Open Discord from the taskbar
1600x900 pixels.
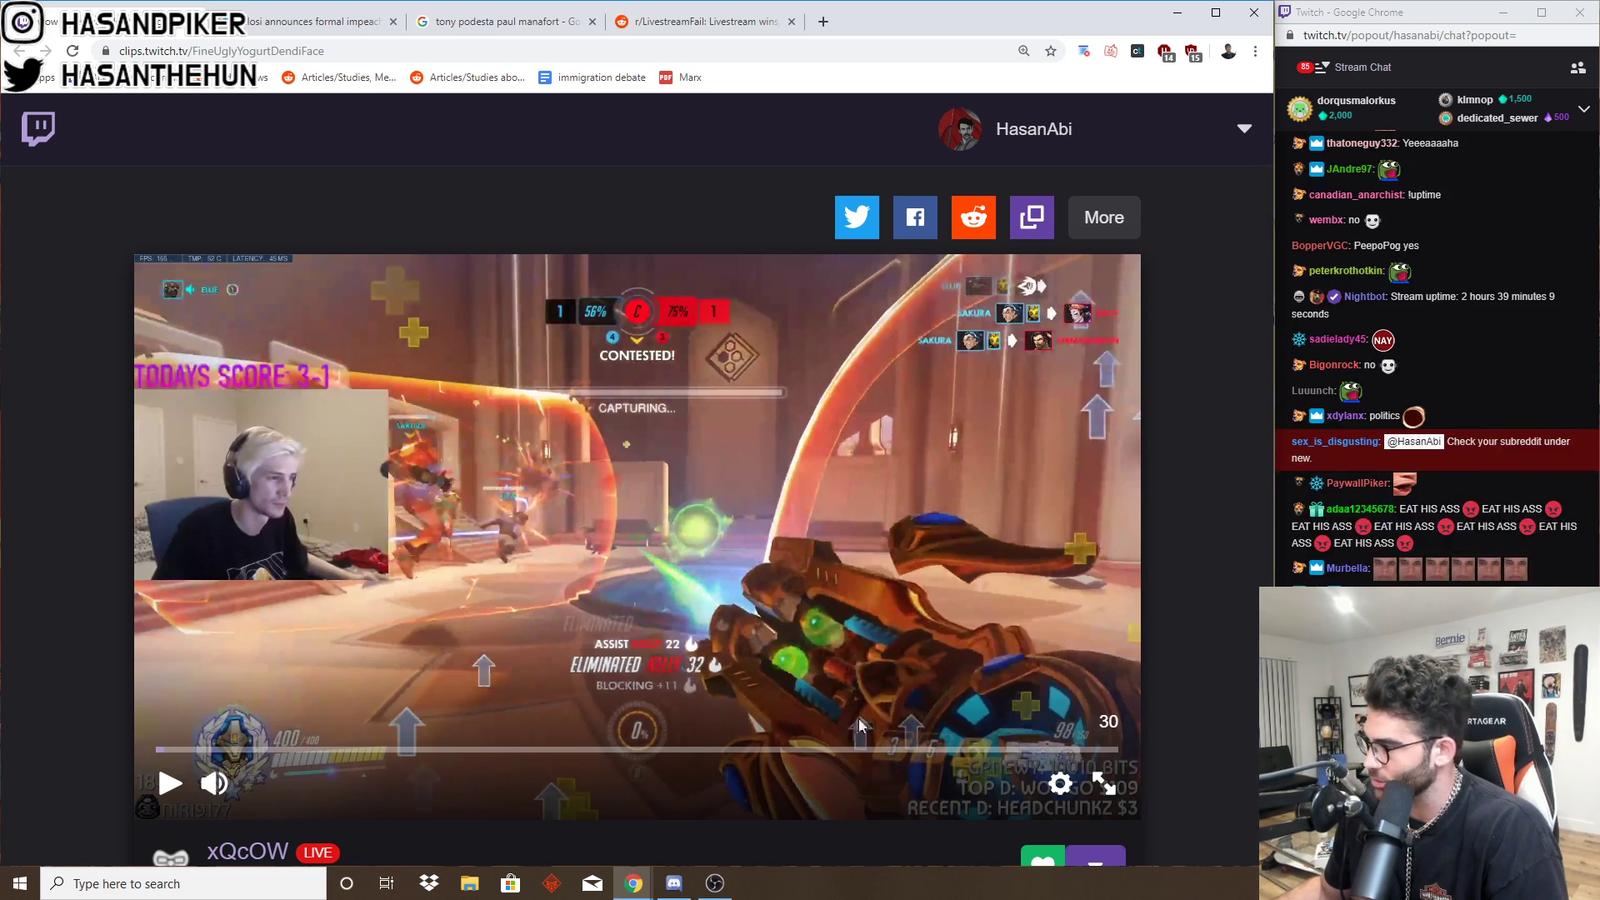click(x=674, y=883)
